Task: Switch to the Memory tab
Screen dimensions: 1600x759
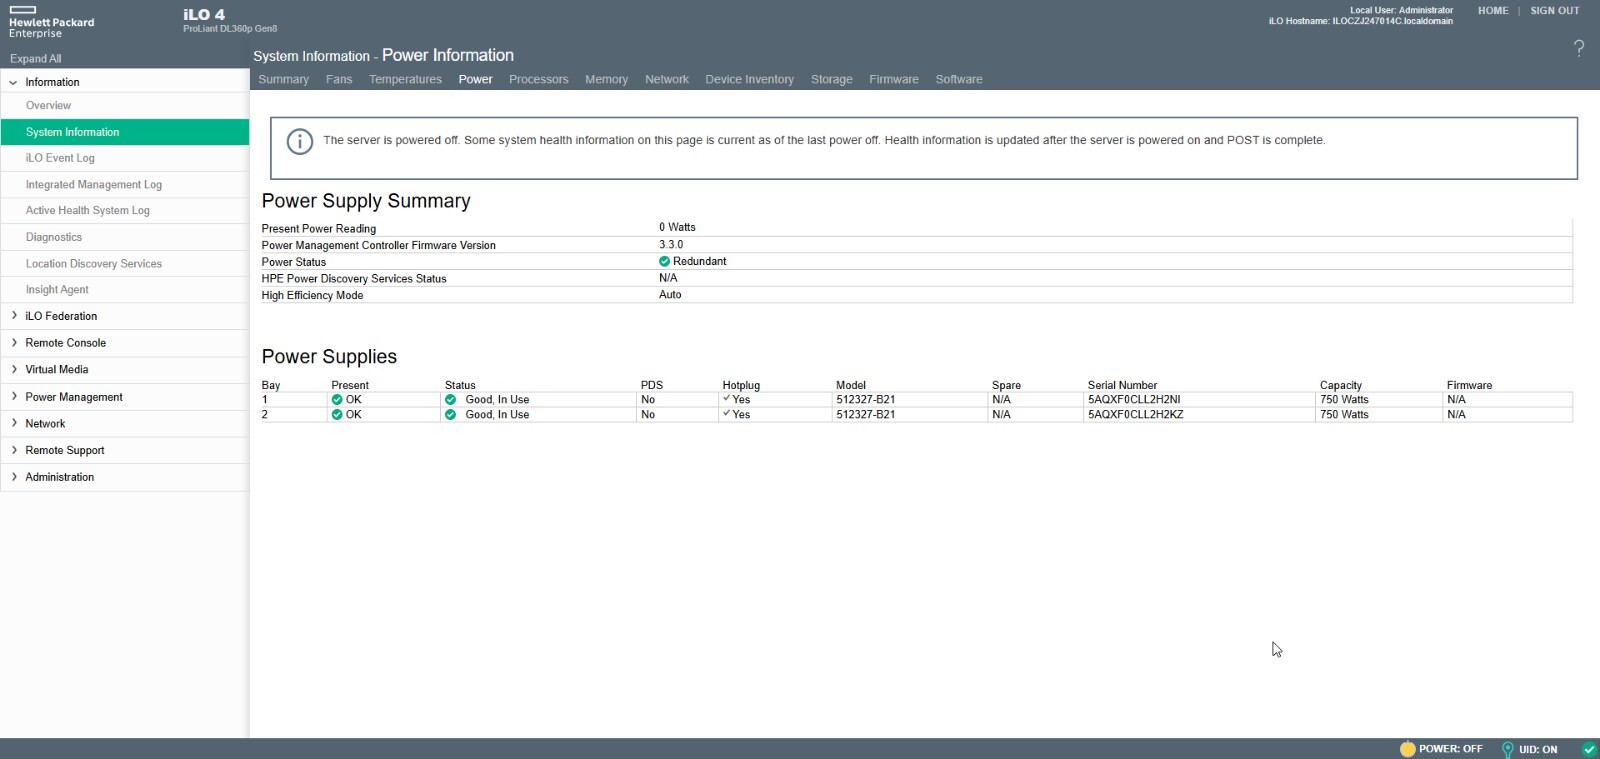Action: coord(606,79)
